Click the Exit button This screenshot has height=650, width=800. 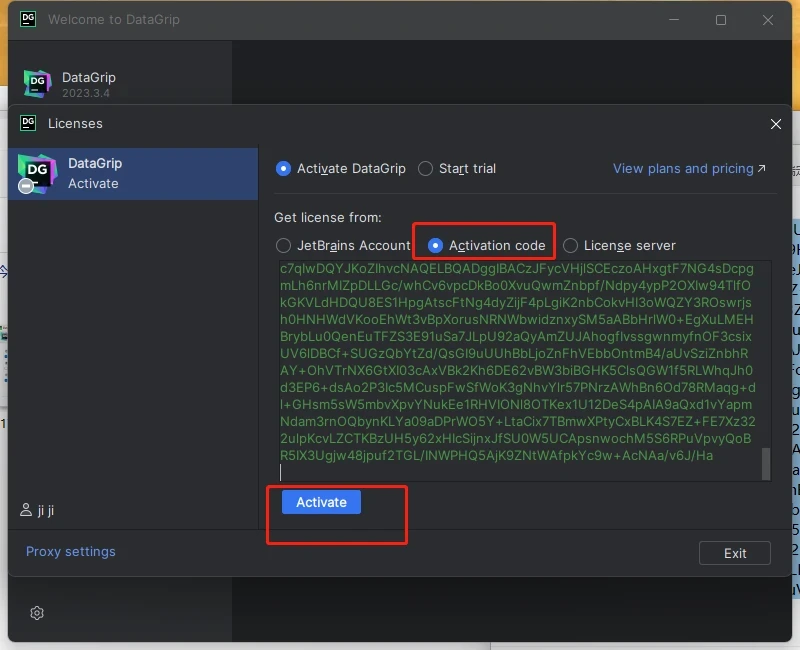tap(735, 553)
